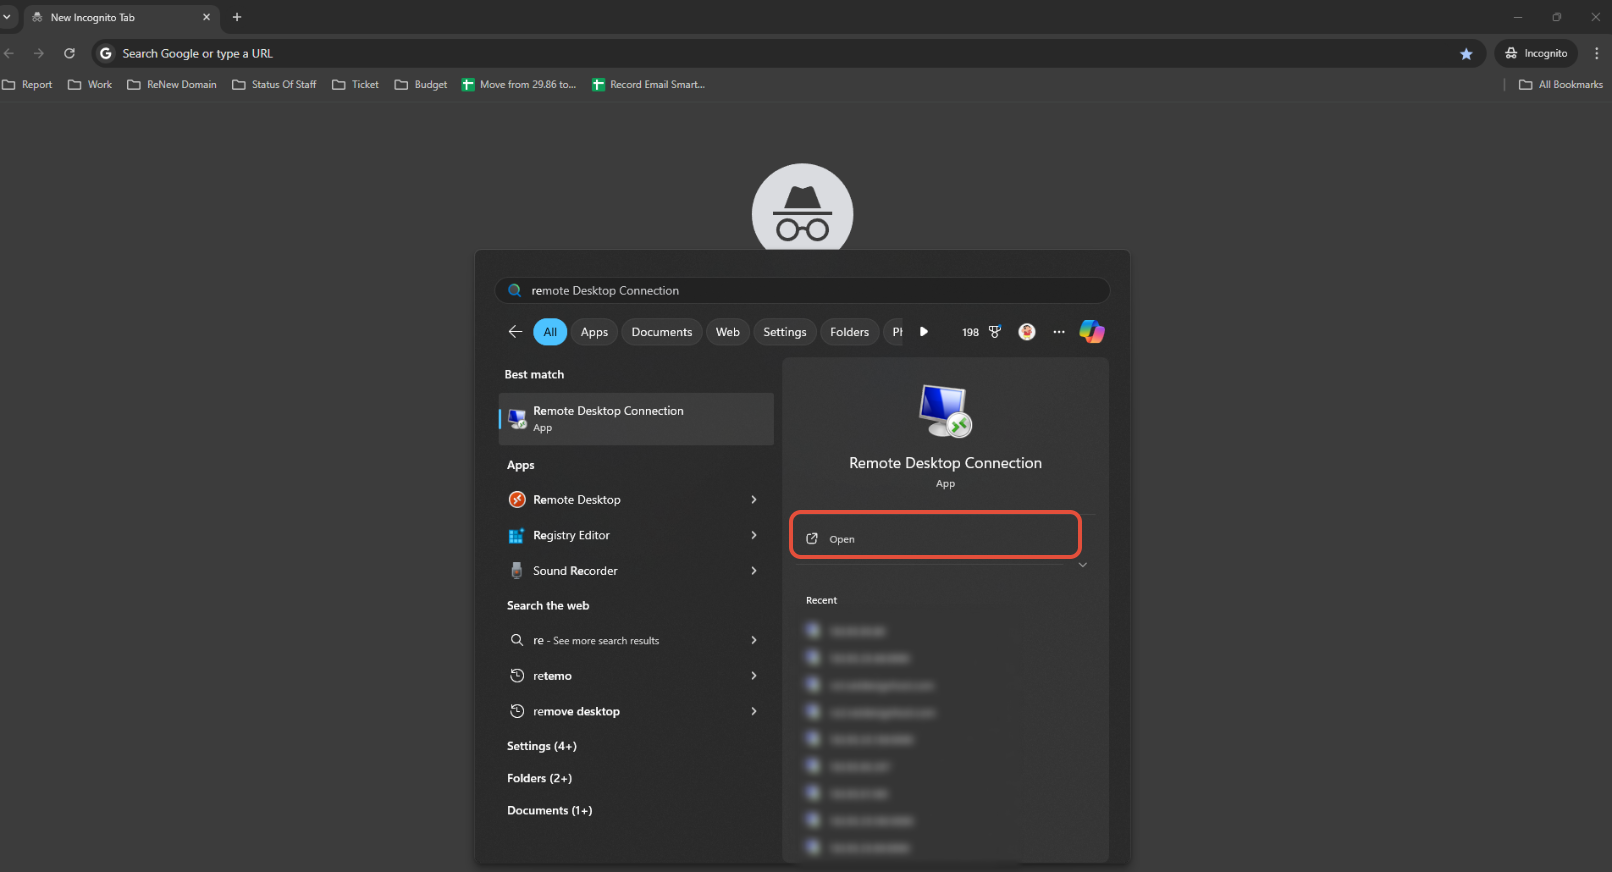Bookmark this tab with star icon
The width and height of the screenshot is (1612, 872).
1466,54
